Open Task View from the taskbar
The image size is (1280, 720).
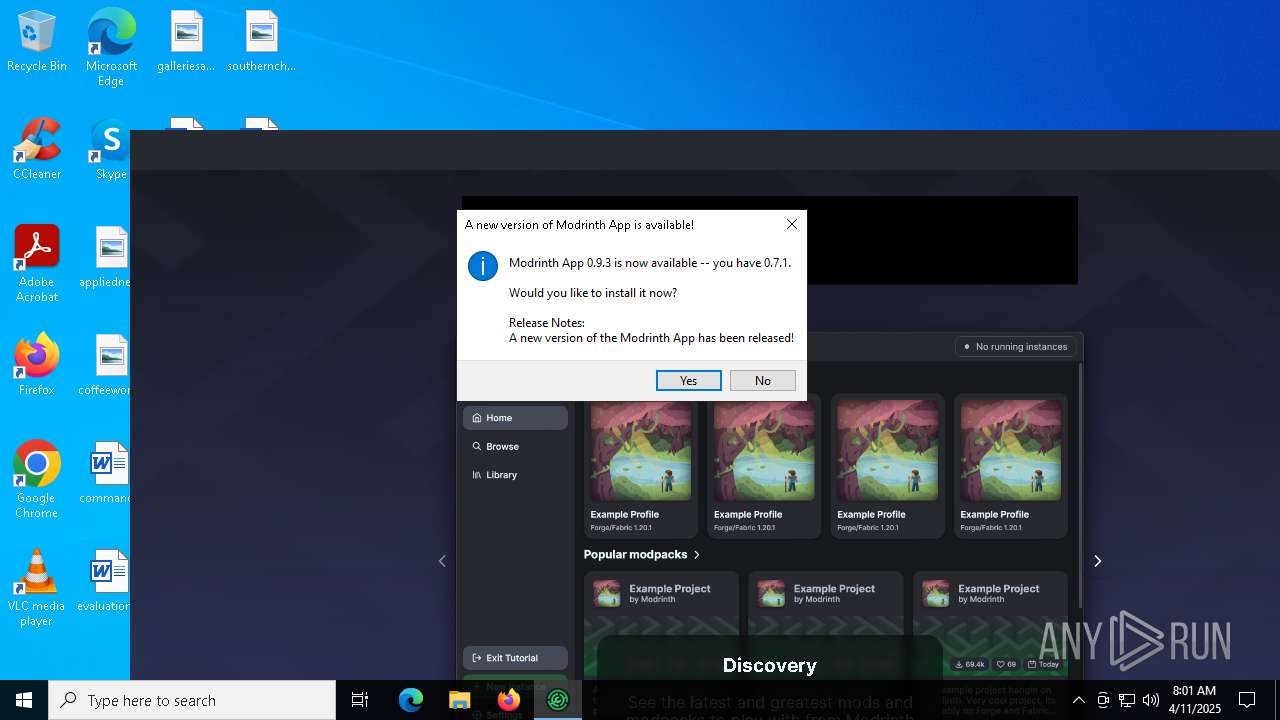click(360, 700)
